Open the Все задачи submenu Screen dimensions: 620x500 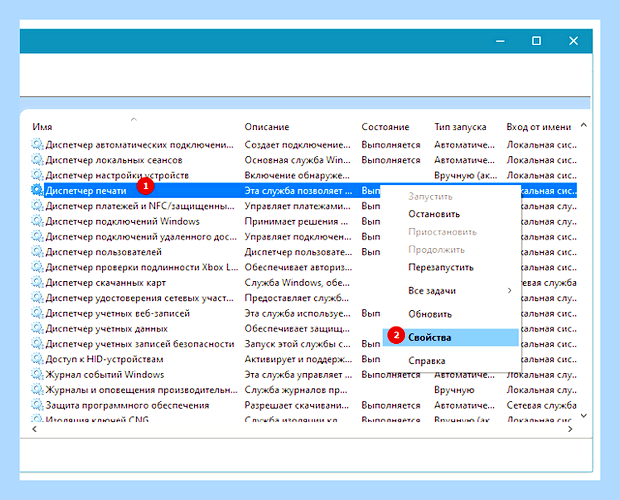point(450,291)
